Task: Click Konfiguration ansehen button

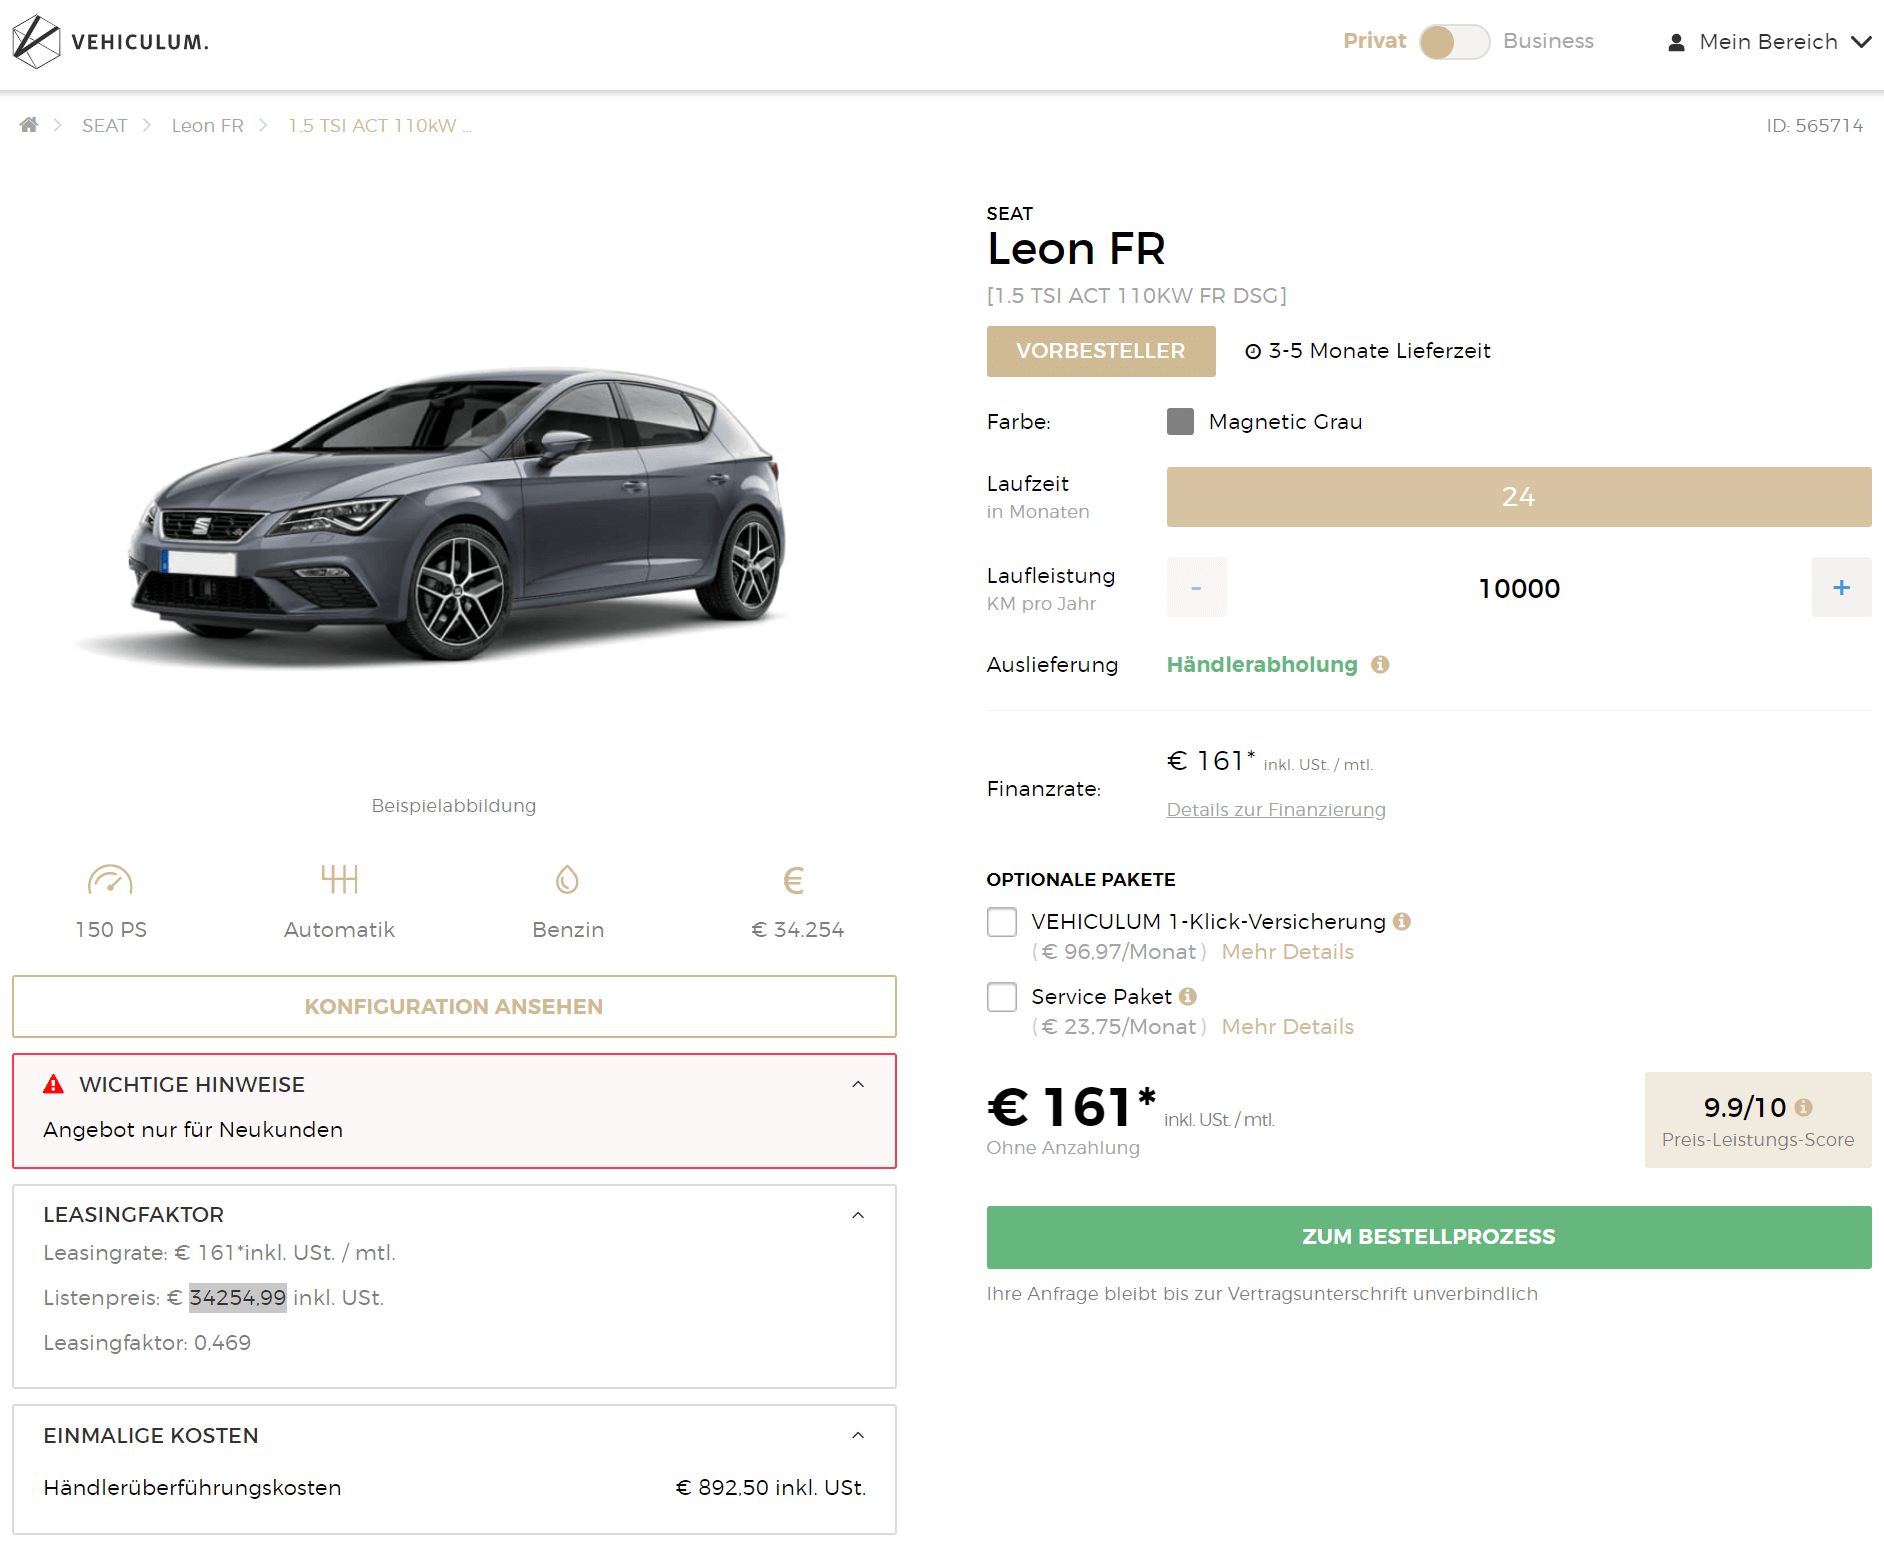Action: [454, 1007]
